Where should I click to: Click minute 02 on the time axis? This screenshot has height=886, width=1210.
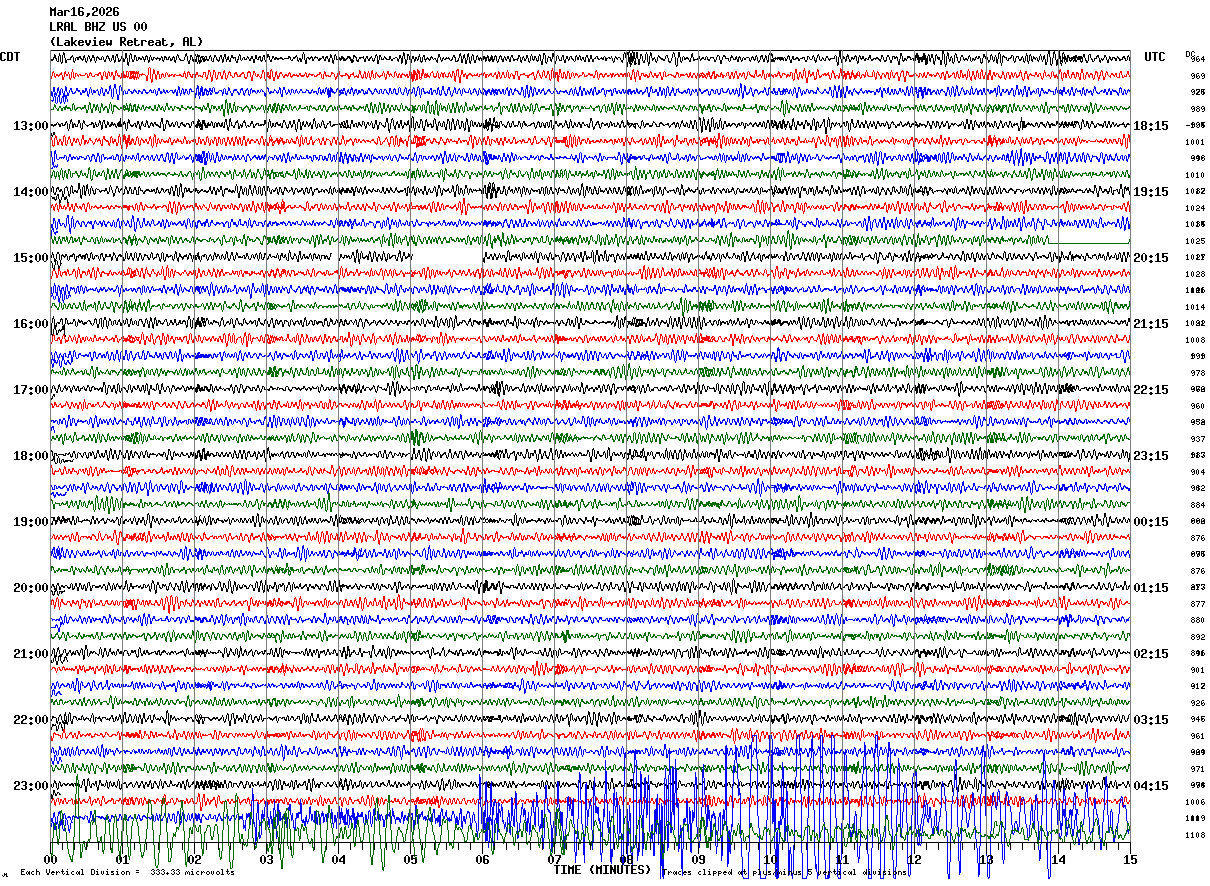point(194,860)
